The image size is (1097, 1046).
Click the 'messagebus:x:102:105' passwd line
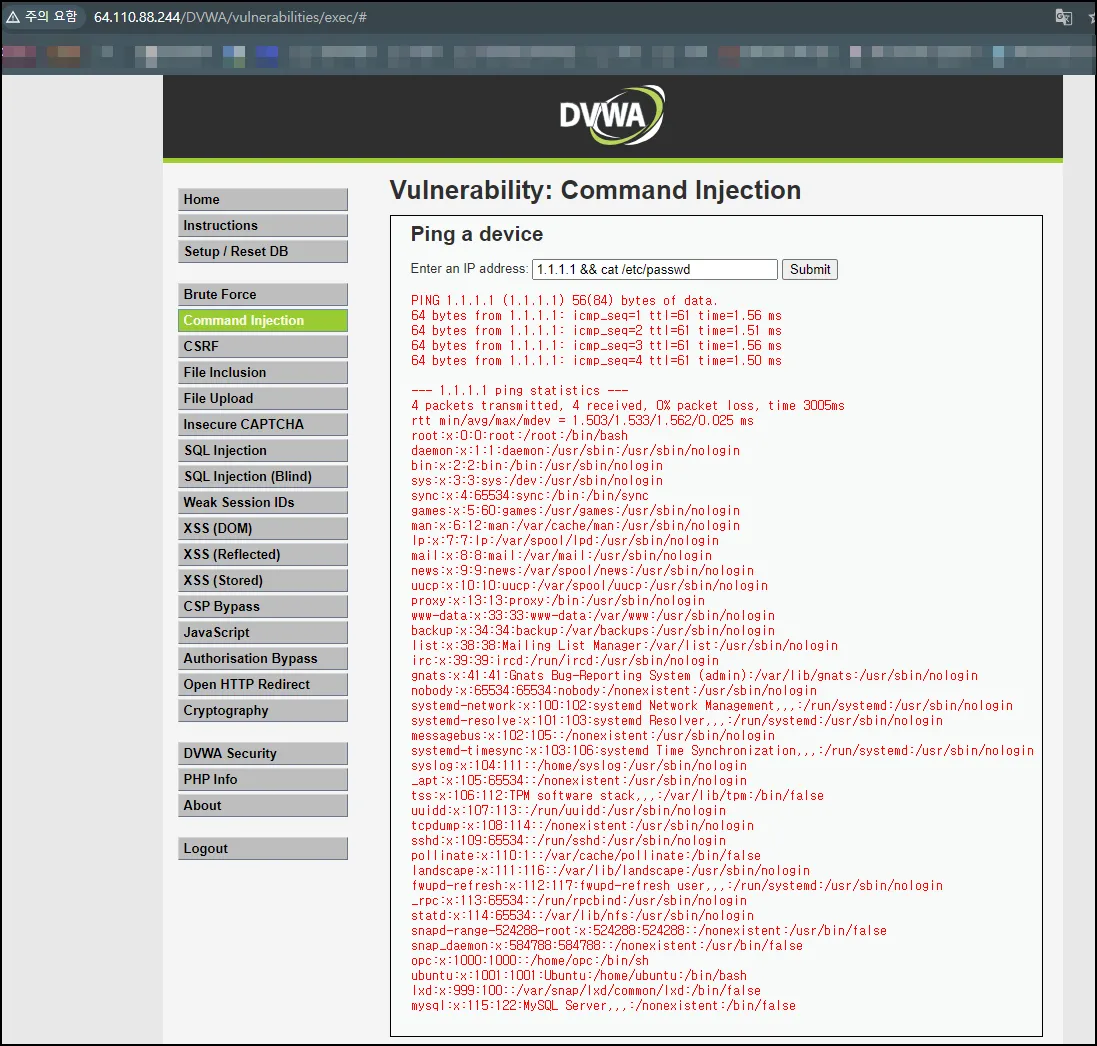593,736
